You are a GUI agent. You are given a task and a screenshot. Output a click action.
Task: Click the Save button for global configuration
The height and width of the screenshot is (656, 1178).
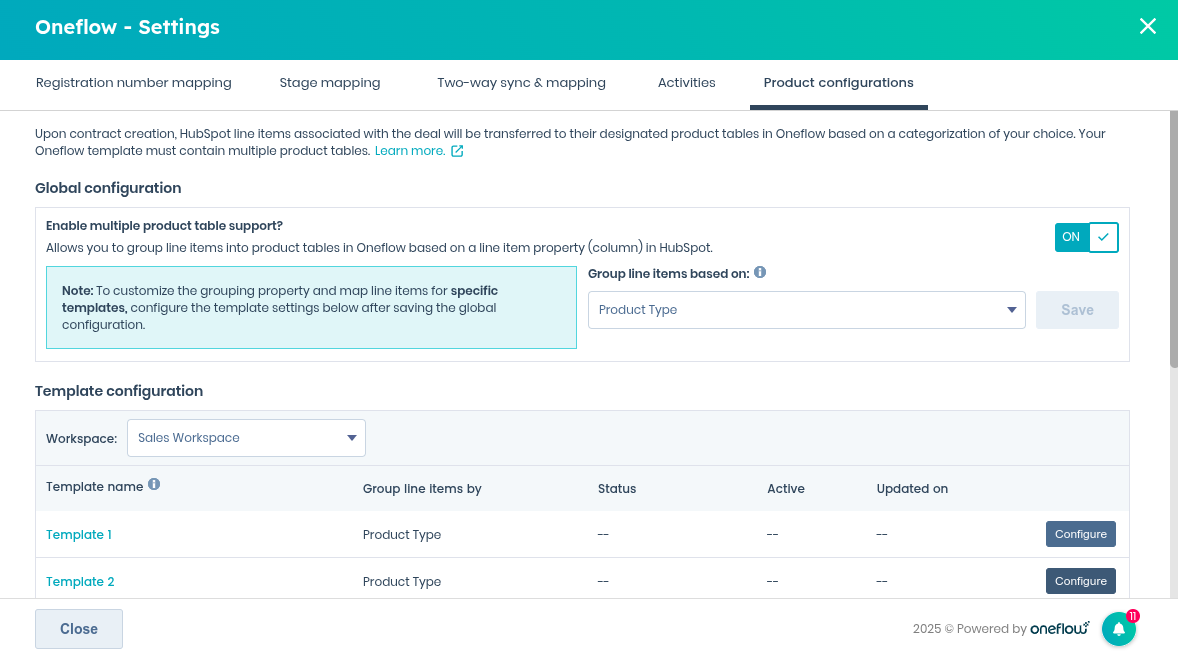[x=1077, y=310]
